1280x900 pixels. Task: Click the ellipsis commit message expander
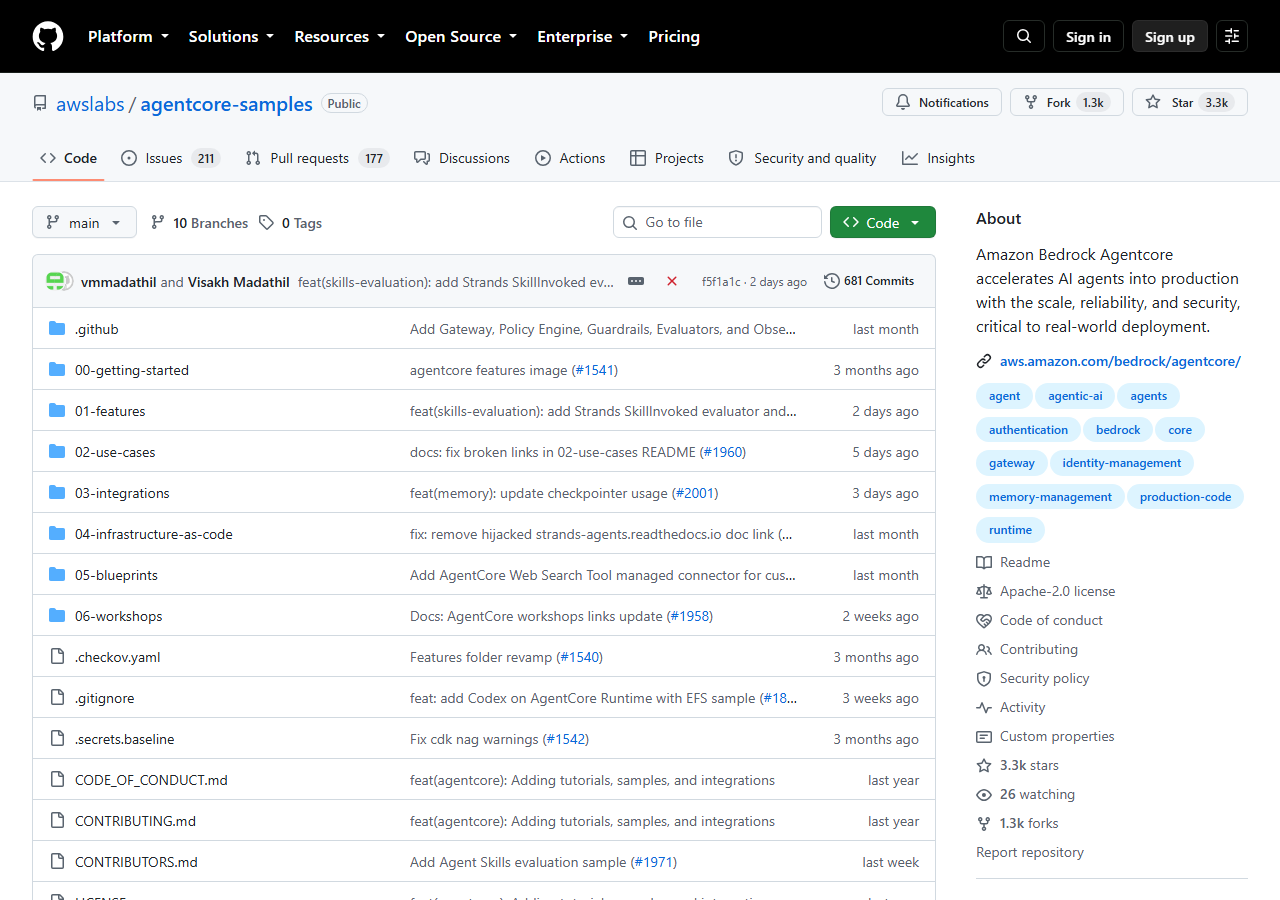pos(636,281)
